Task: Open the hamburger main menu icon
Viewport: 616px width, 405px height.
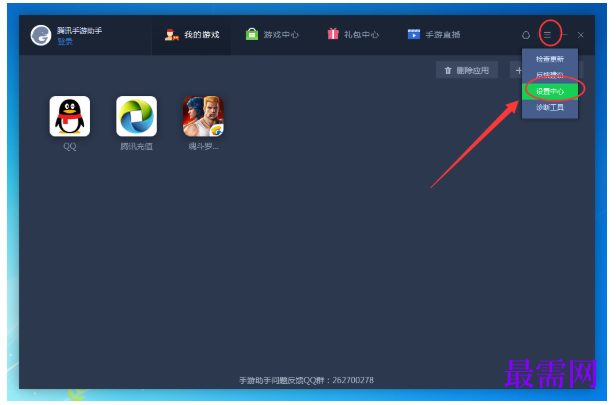Action: pyautogui.click(x=547, y=35)
